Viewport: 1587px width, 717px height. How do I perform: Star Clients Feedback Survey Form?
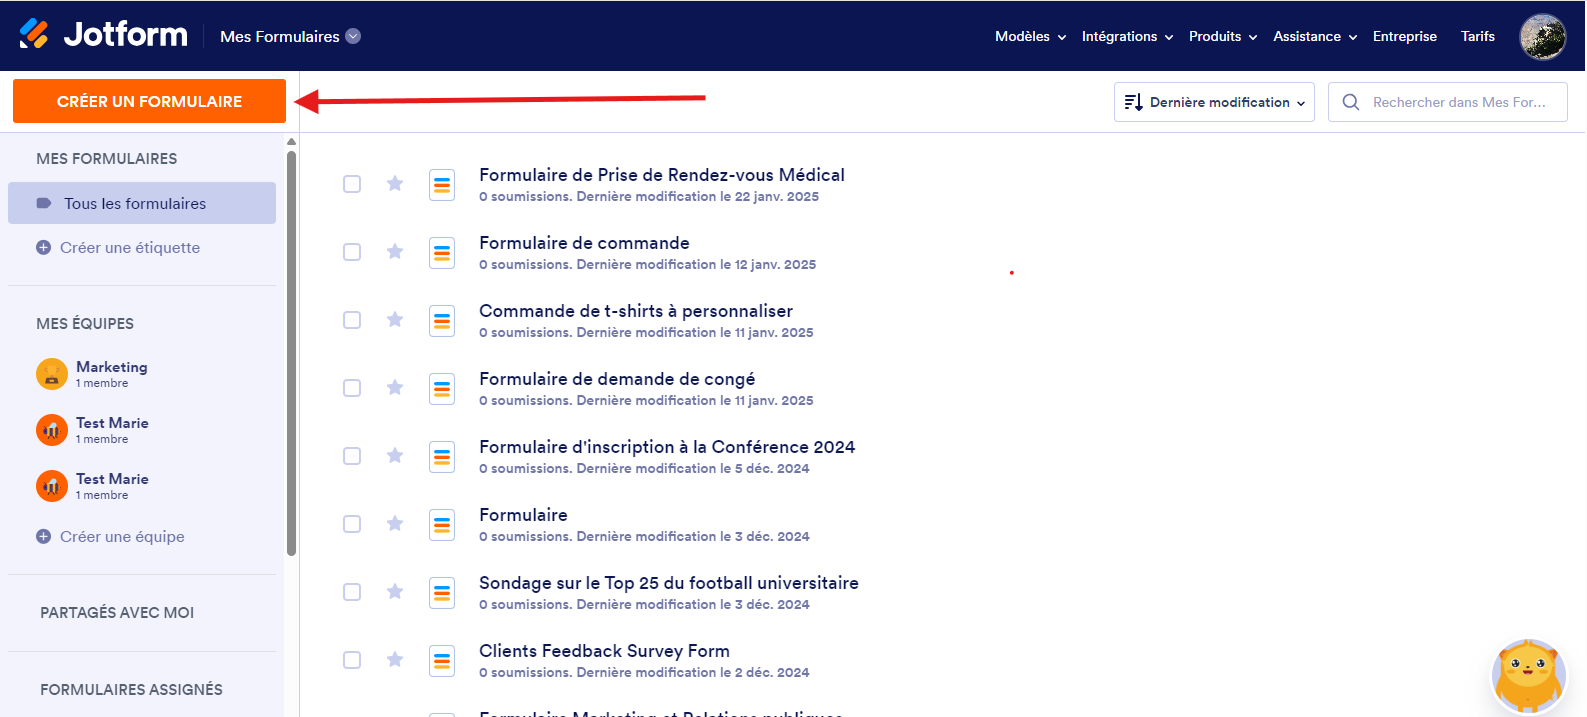[x=395, y=660]
